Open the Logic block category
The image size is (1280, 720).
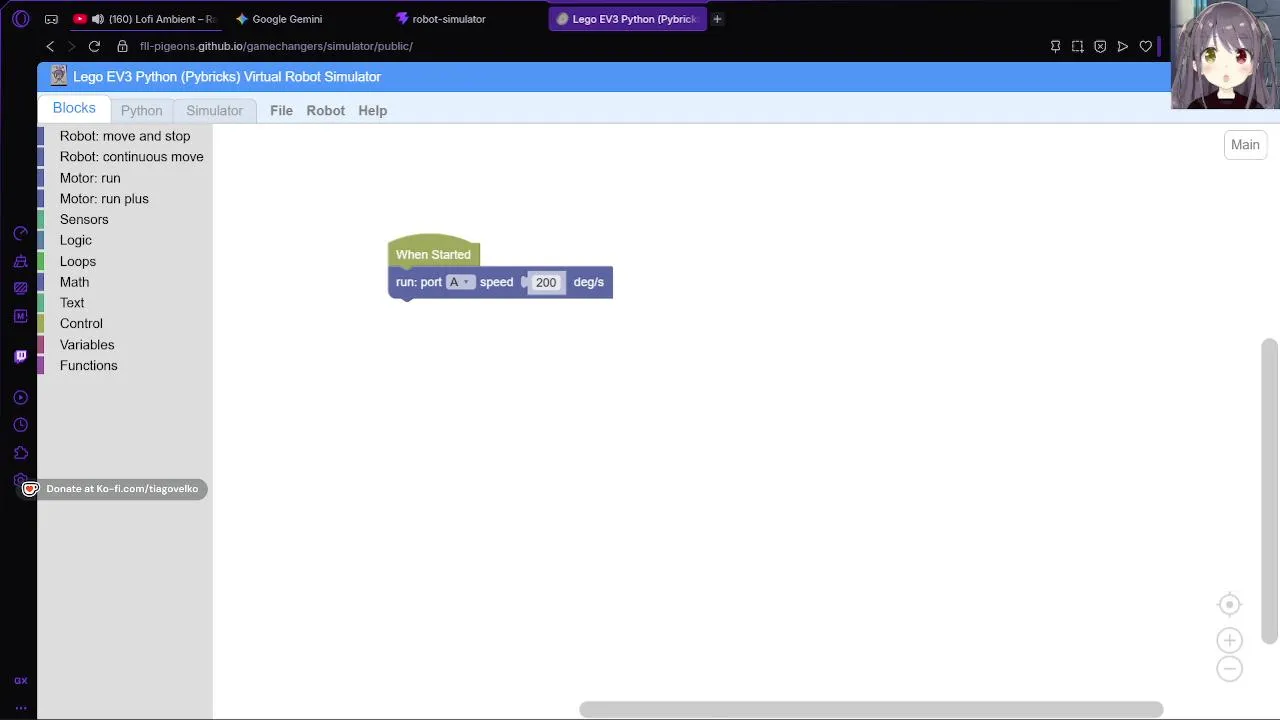(125, 240)
